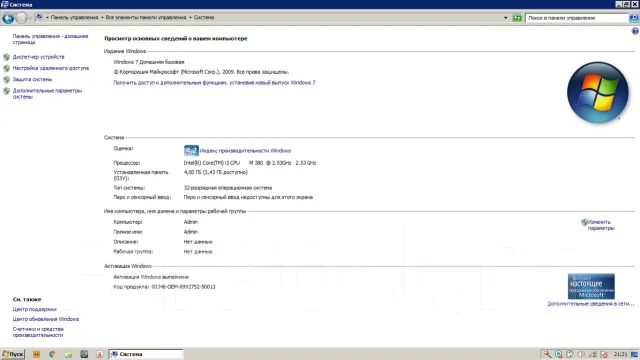Screen dimensions: 640x360
Task: Open the network signal icon in the tray
Action: pos(593,354)
